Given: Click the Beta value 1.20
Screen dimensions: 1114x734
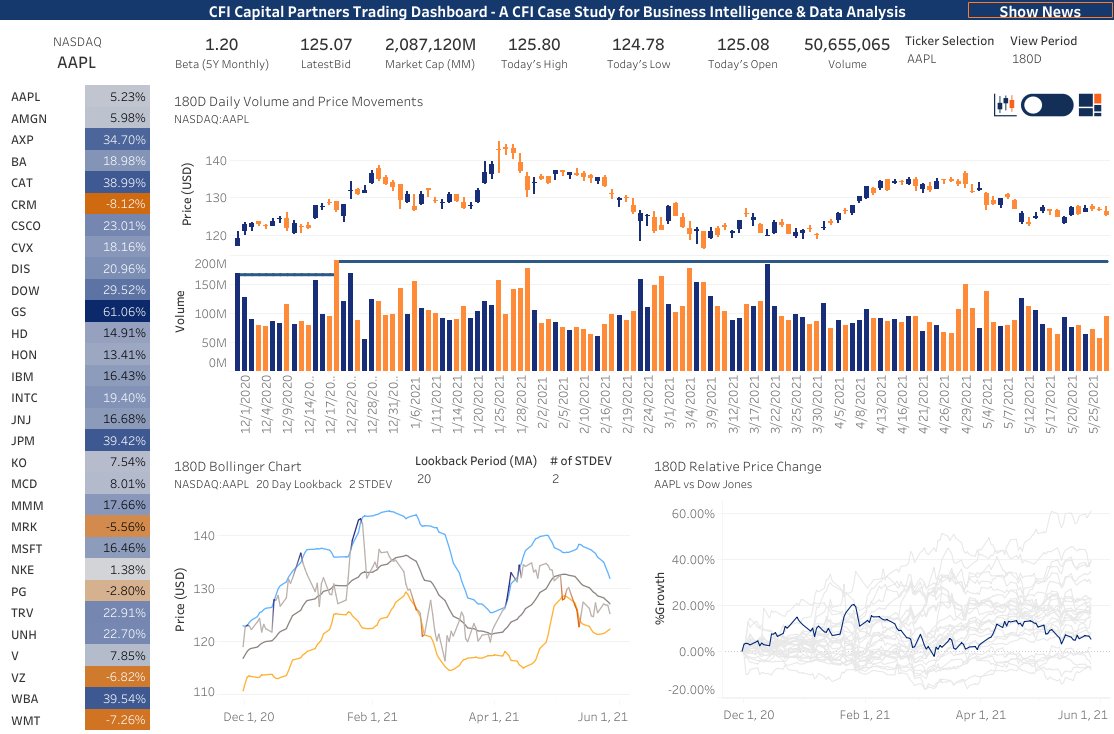Looking at the screenshot, I should click(x=222, y=44).
